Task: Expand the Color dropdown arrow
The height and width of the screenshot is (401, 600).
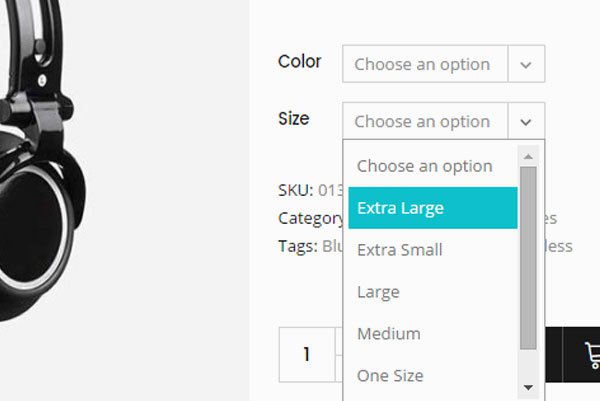Action: (526, 65)
